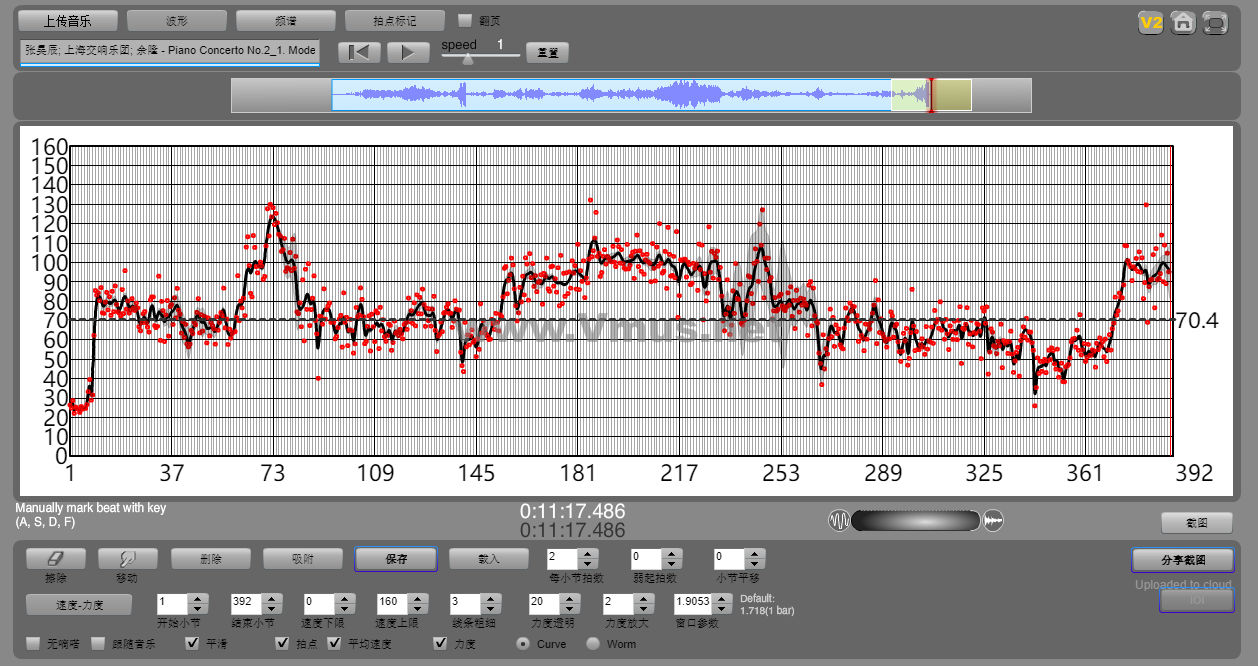This screenshot has width=1258, height=666.
Task: Rewind to start of track
Action: point(359,52)
